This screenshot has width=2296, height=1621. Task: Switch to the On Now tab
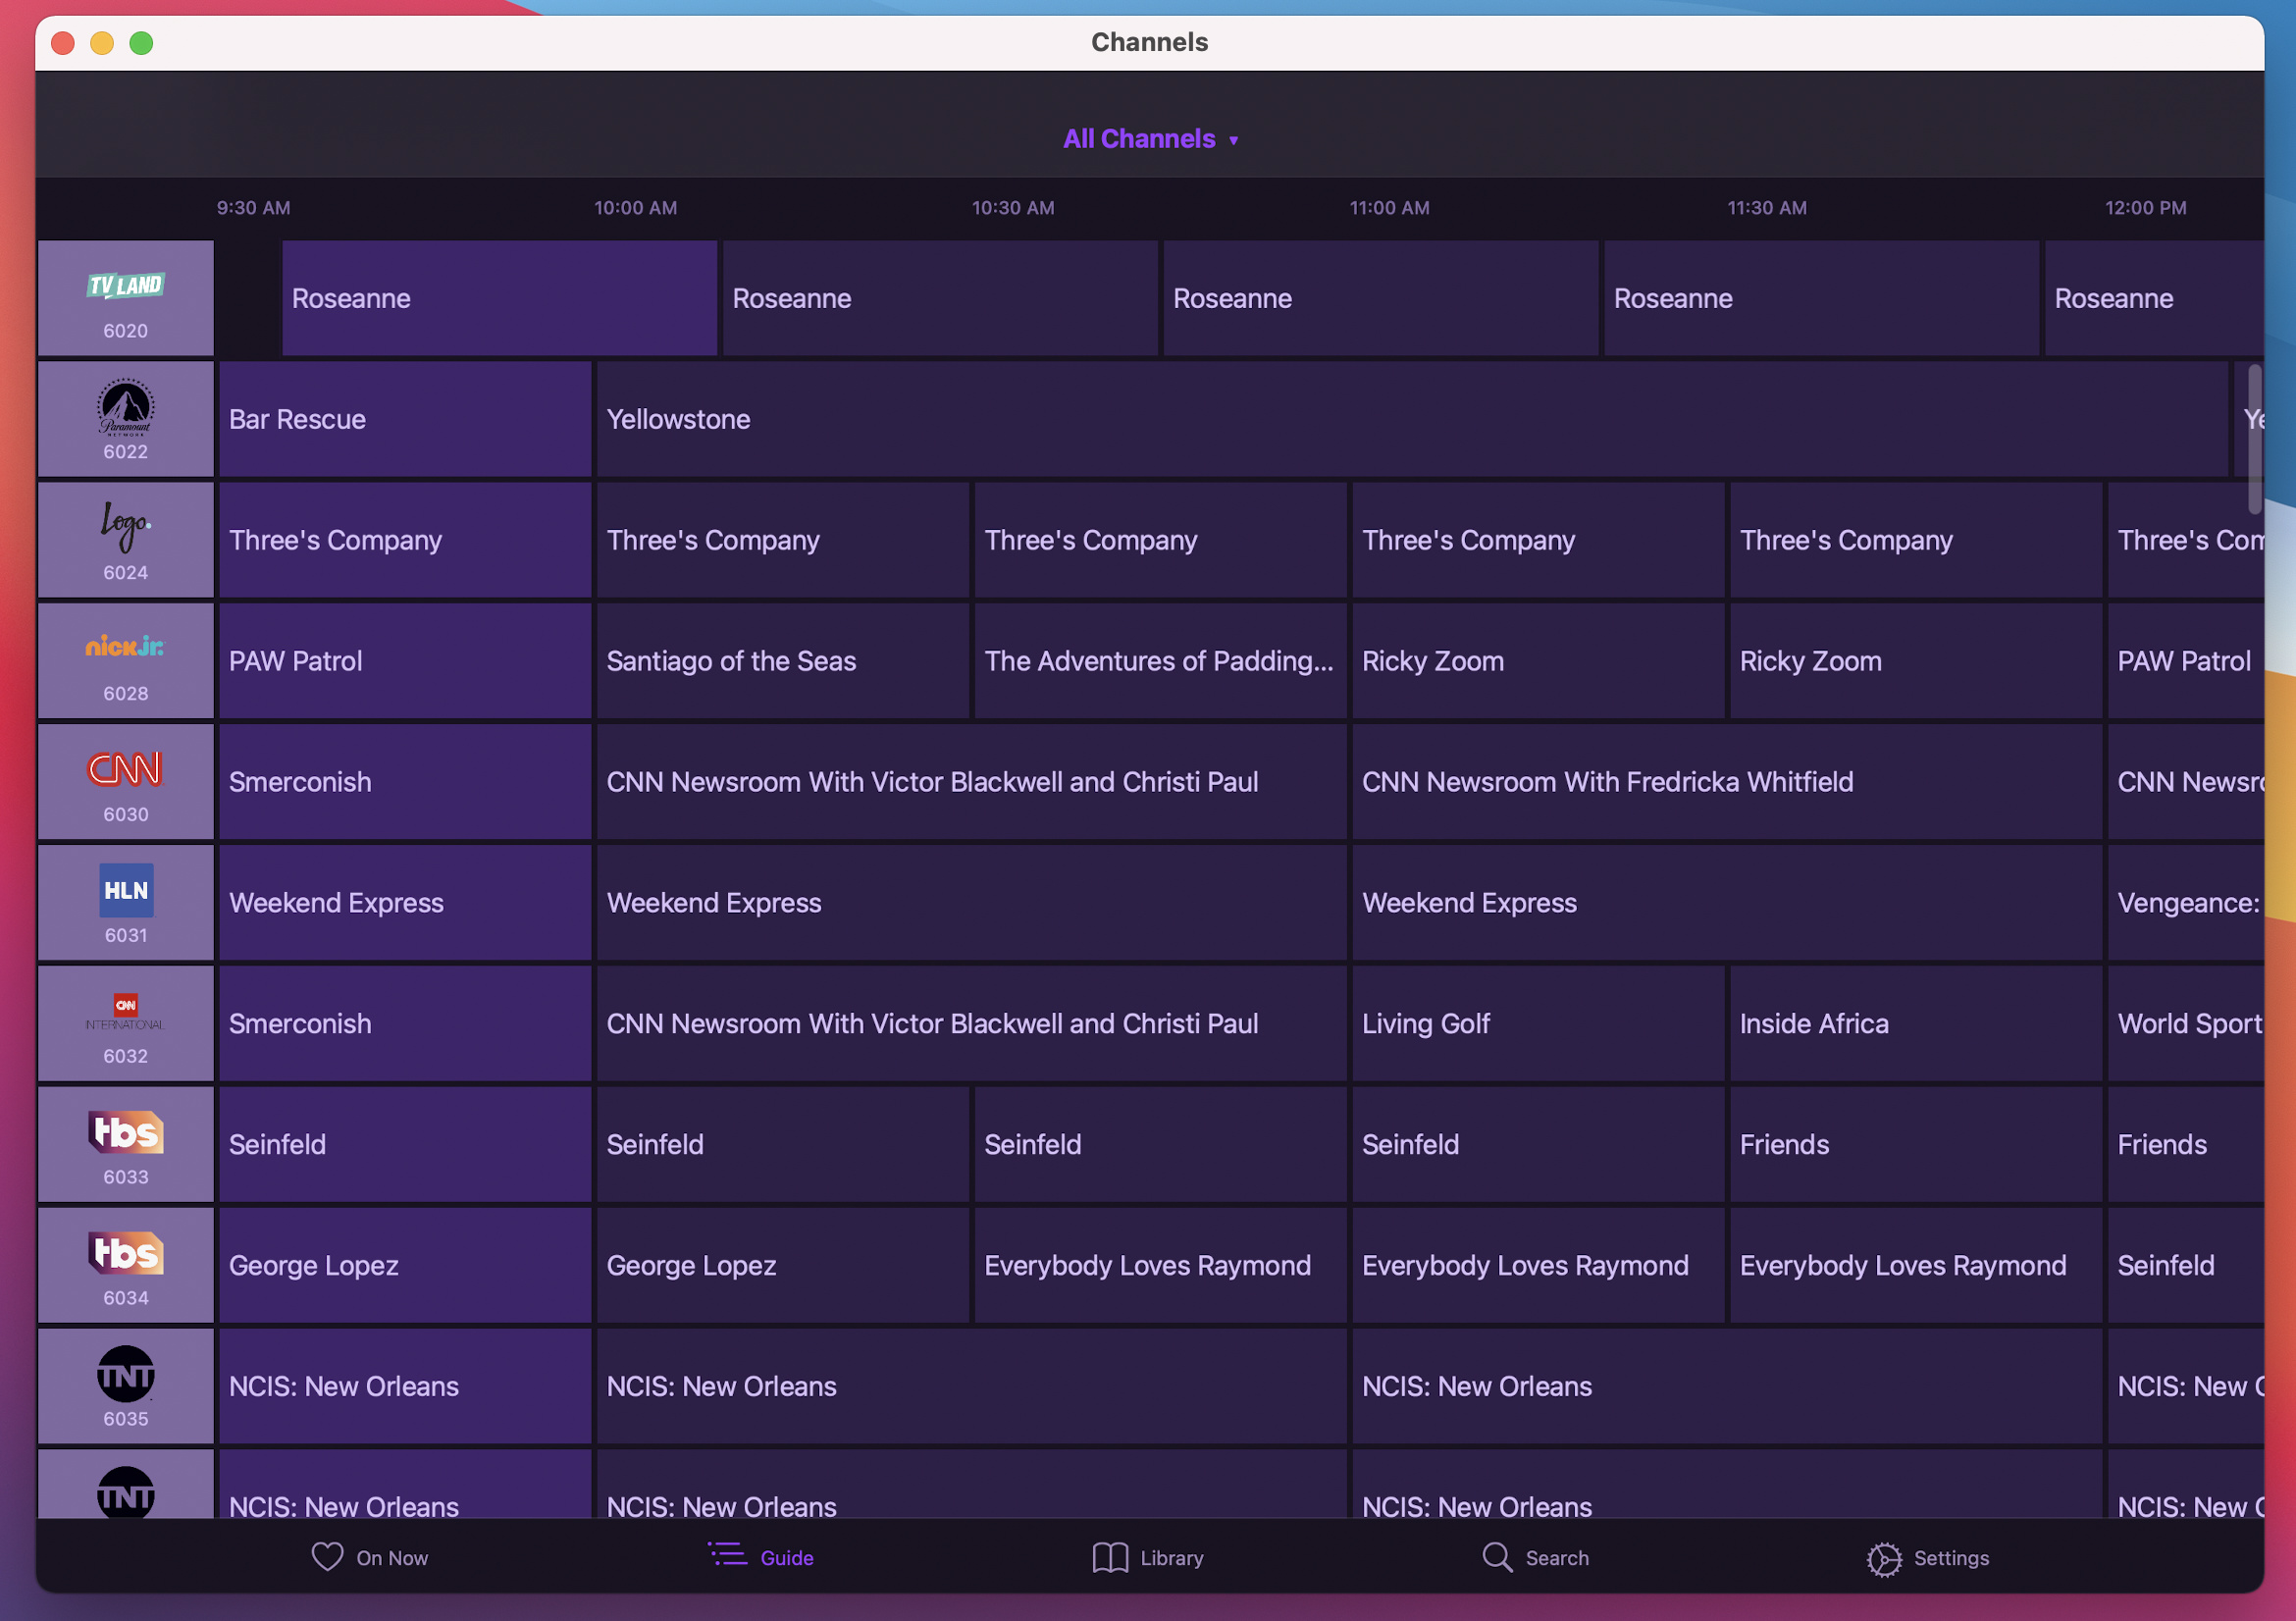tap(370, 1557)
